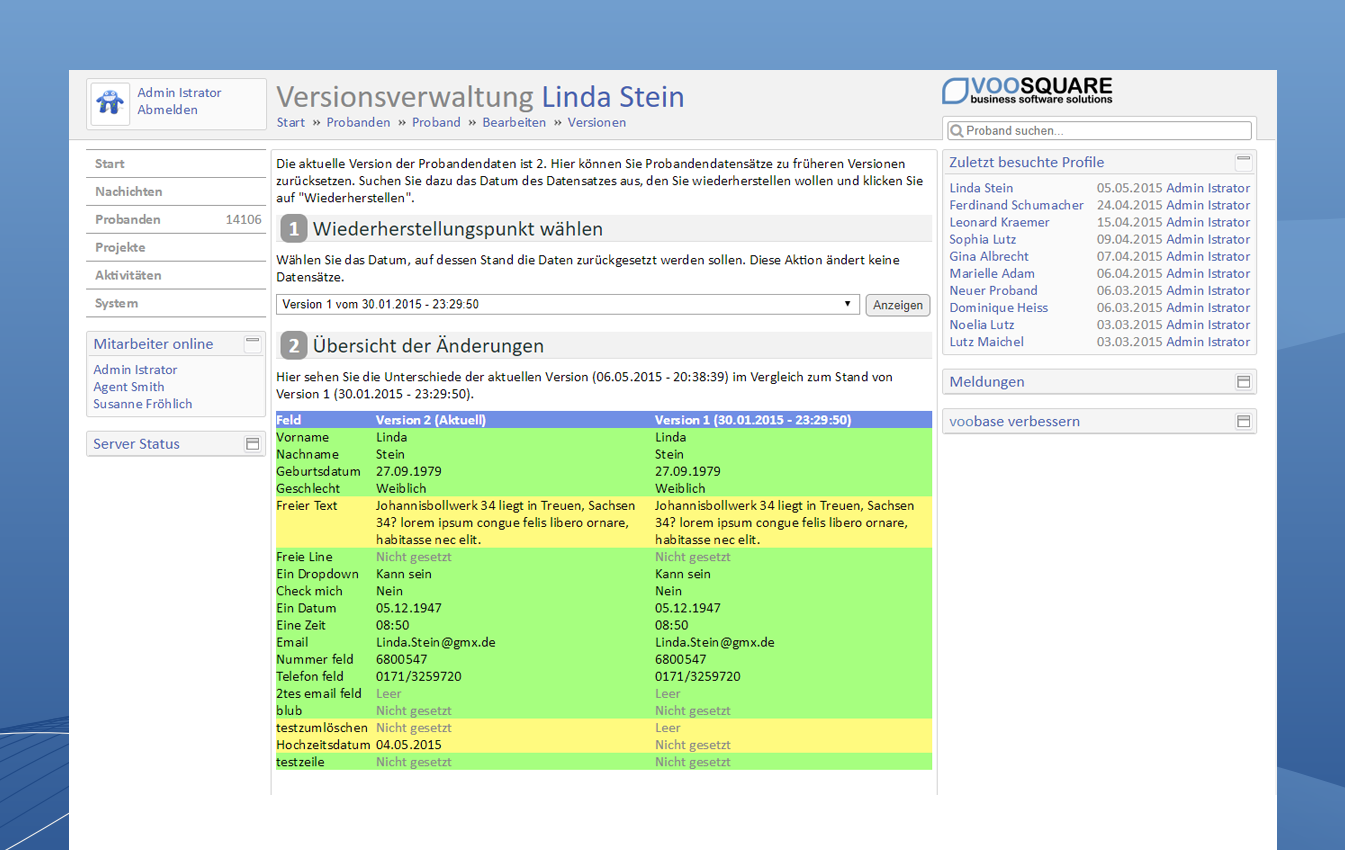Viewport: 1345px width, 850px height.
Task: Click the Version 1 (30.01.2015 - 23:29:50) column header
Action: 753,420
